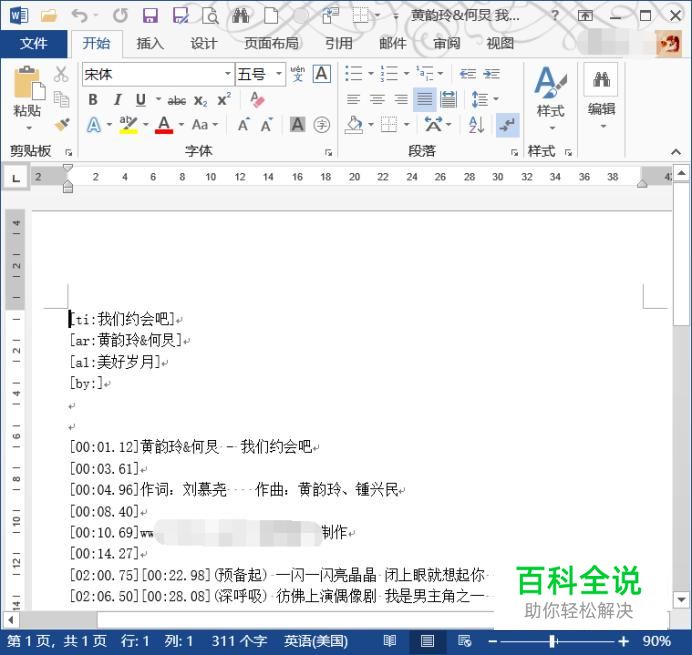Expand the Bullets list dropdown arrow
This screenshot has width=692, height=655.
pos(371,74)
